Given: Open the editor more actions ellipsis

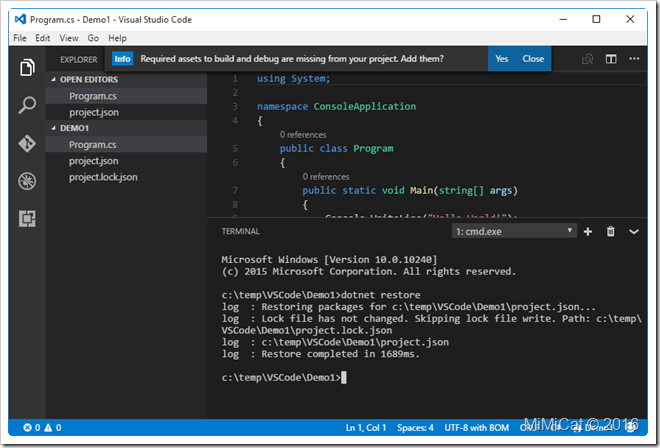Looking at the screenshot, I should (634, 59).
